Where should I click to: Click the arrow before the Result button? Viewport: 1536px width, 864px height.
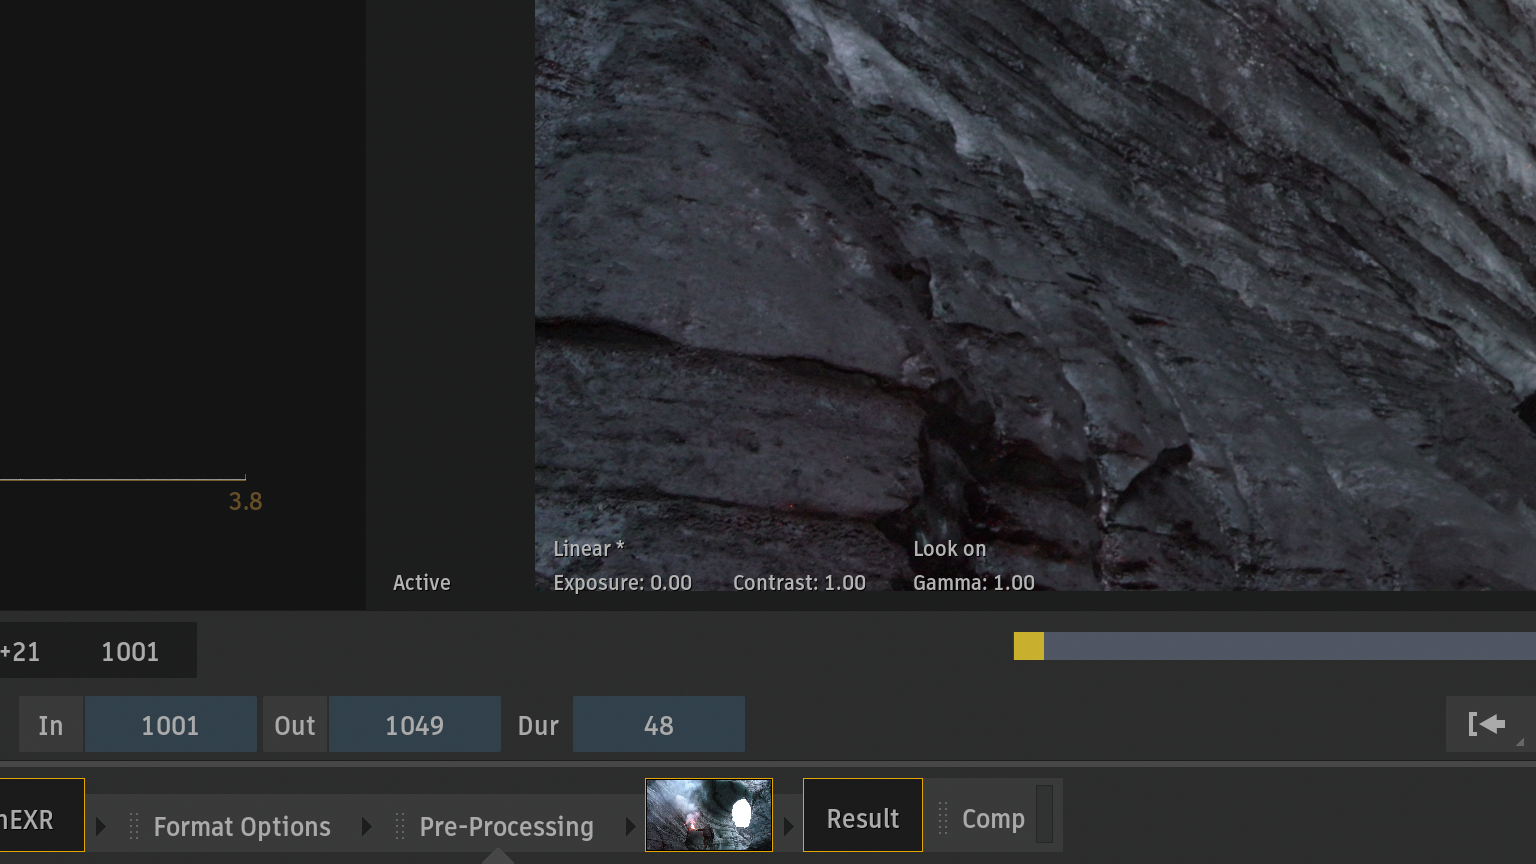click(x=788, y=827)
